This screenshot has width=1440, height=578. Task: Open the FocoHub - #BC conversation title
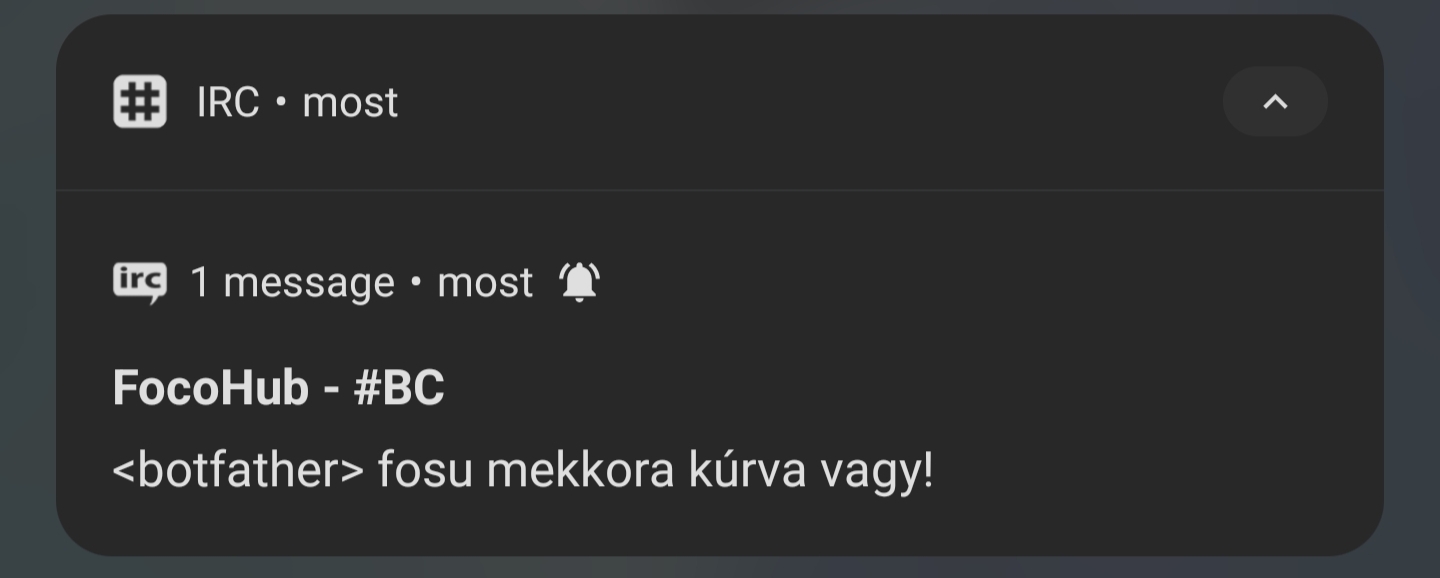click(279, 387)
